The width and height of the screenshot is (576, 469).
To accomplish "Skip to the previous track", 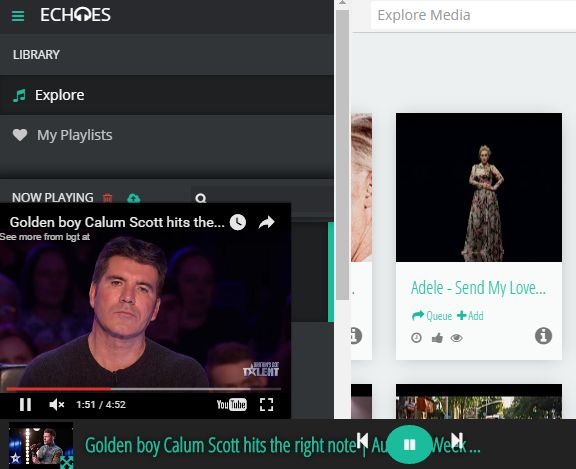I will pos(362,439).
